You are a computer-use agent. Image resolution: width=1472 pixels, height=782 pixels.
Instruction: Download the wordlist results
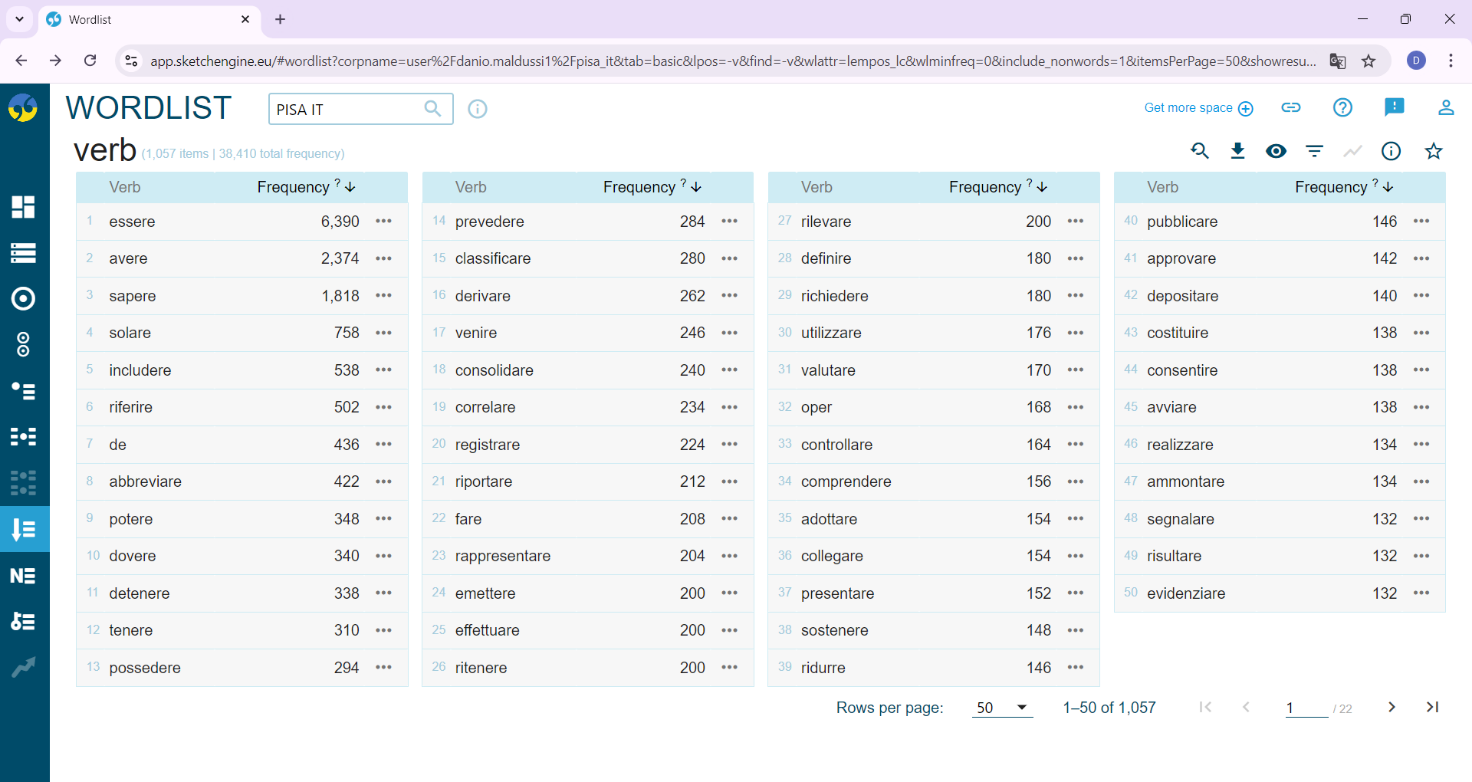tap(1238, 151)
